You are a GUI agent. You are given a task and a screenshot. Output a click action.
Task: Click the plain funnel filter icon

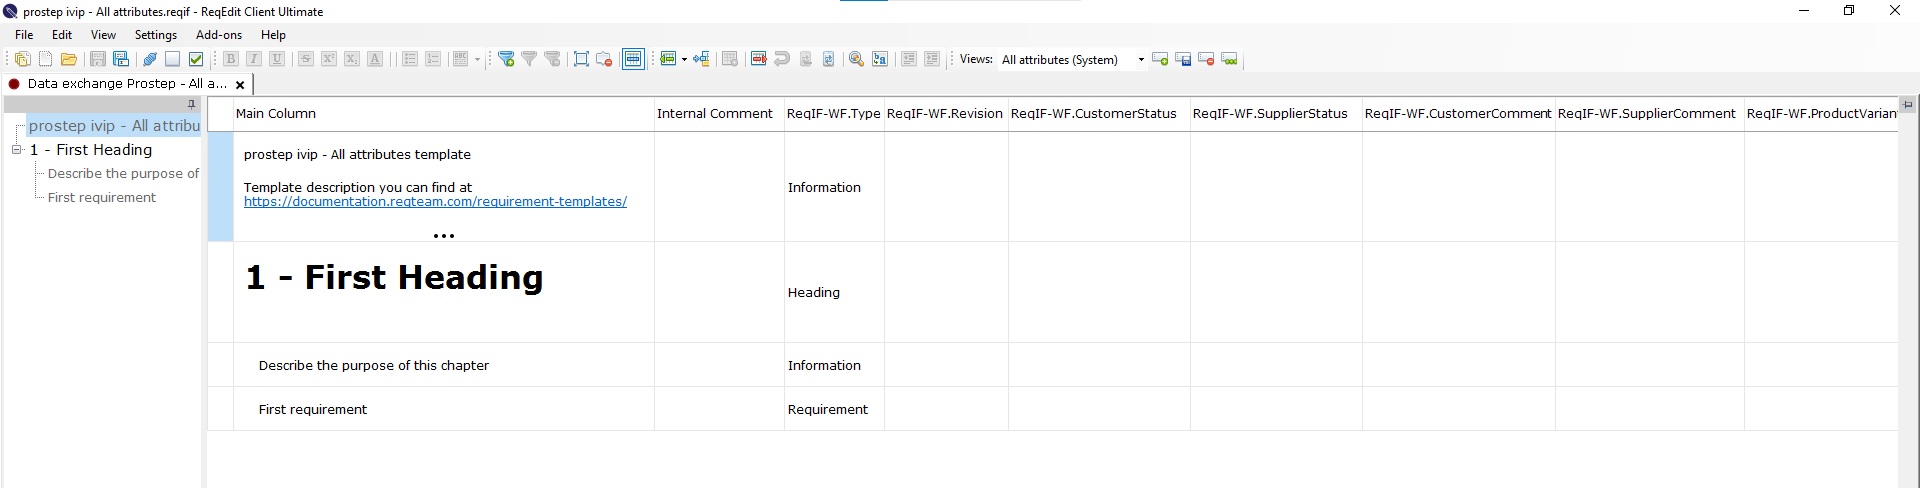click(529, 59)
